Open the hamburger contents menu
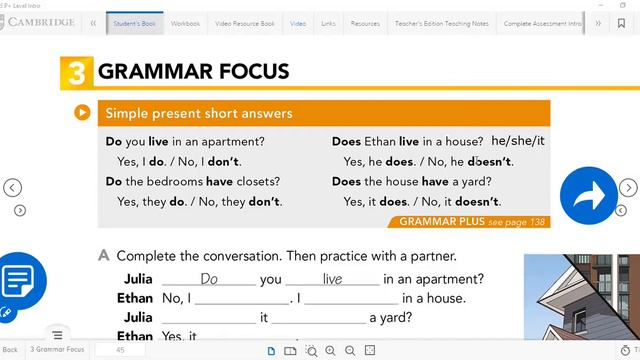640x360 pixels. pyautogui.click(x=58, y=336)
